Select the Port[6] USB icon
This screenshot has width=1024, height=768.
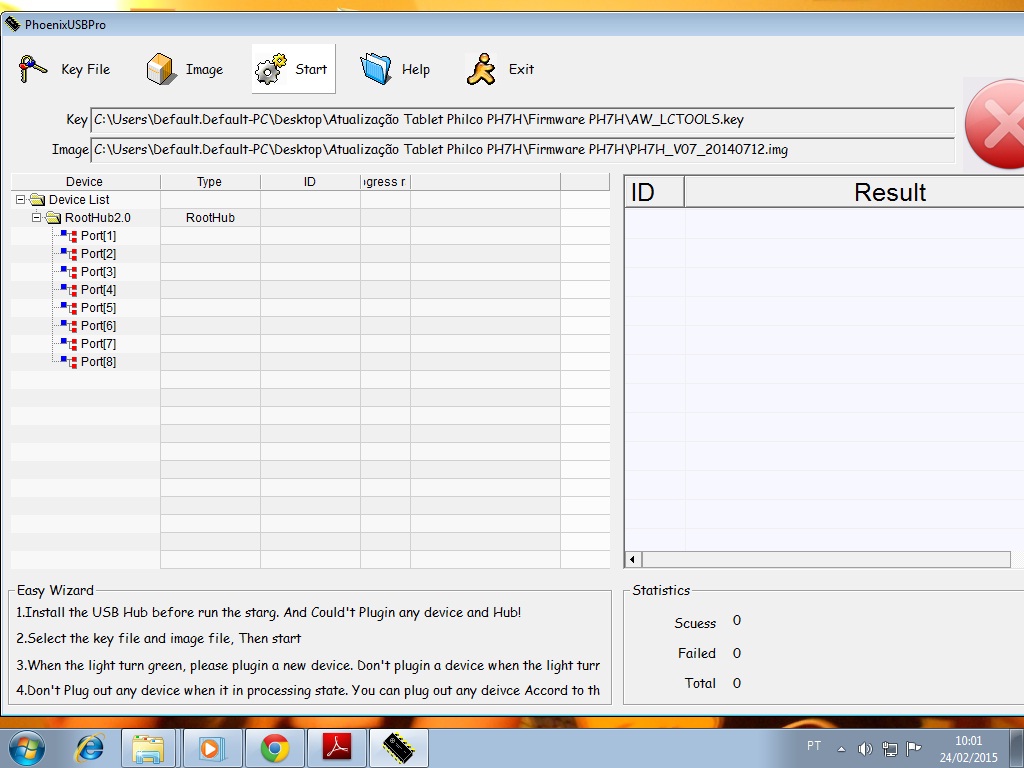tap(69, 325)
